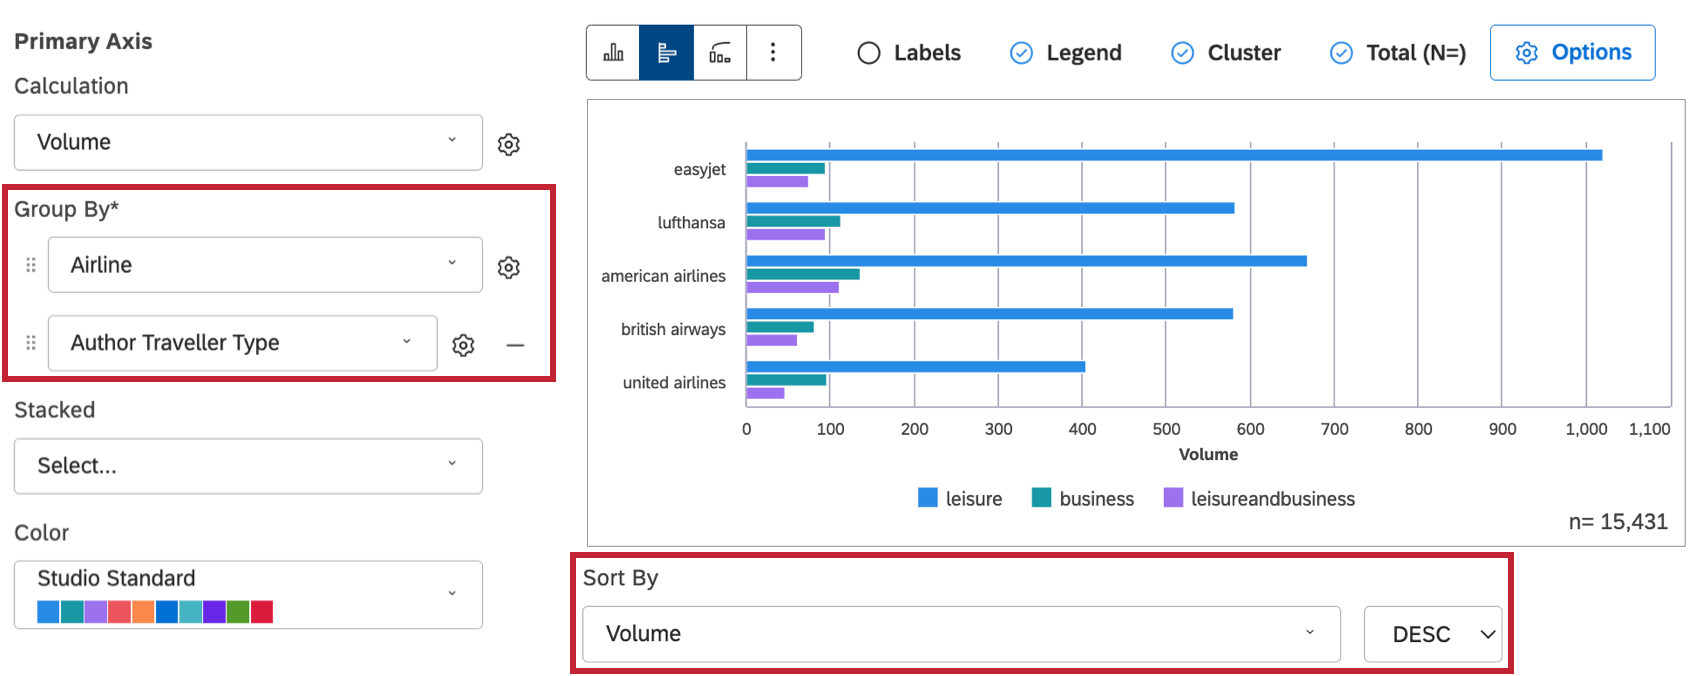Click the american airlines axis label
The width and height of the screenshot is (1700, 676).
point(663,276)
